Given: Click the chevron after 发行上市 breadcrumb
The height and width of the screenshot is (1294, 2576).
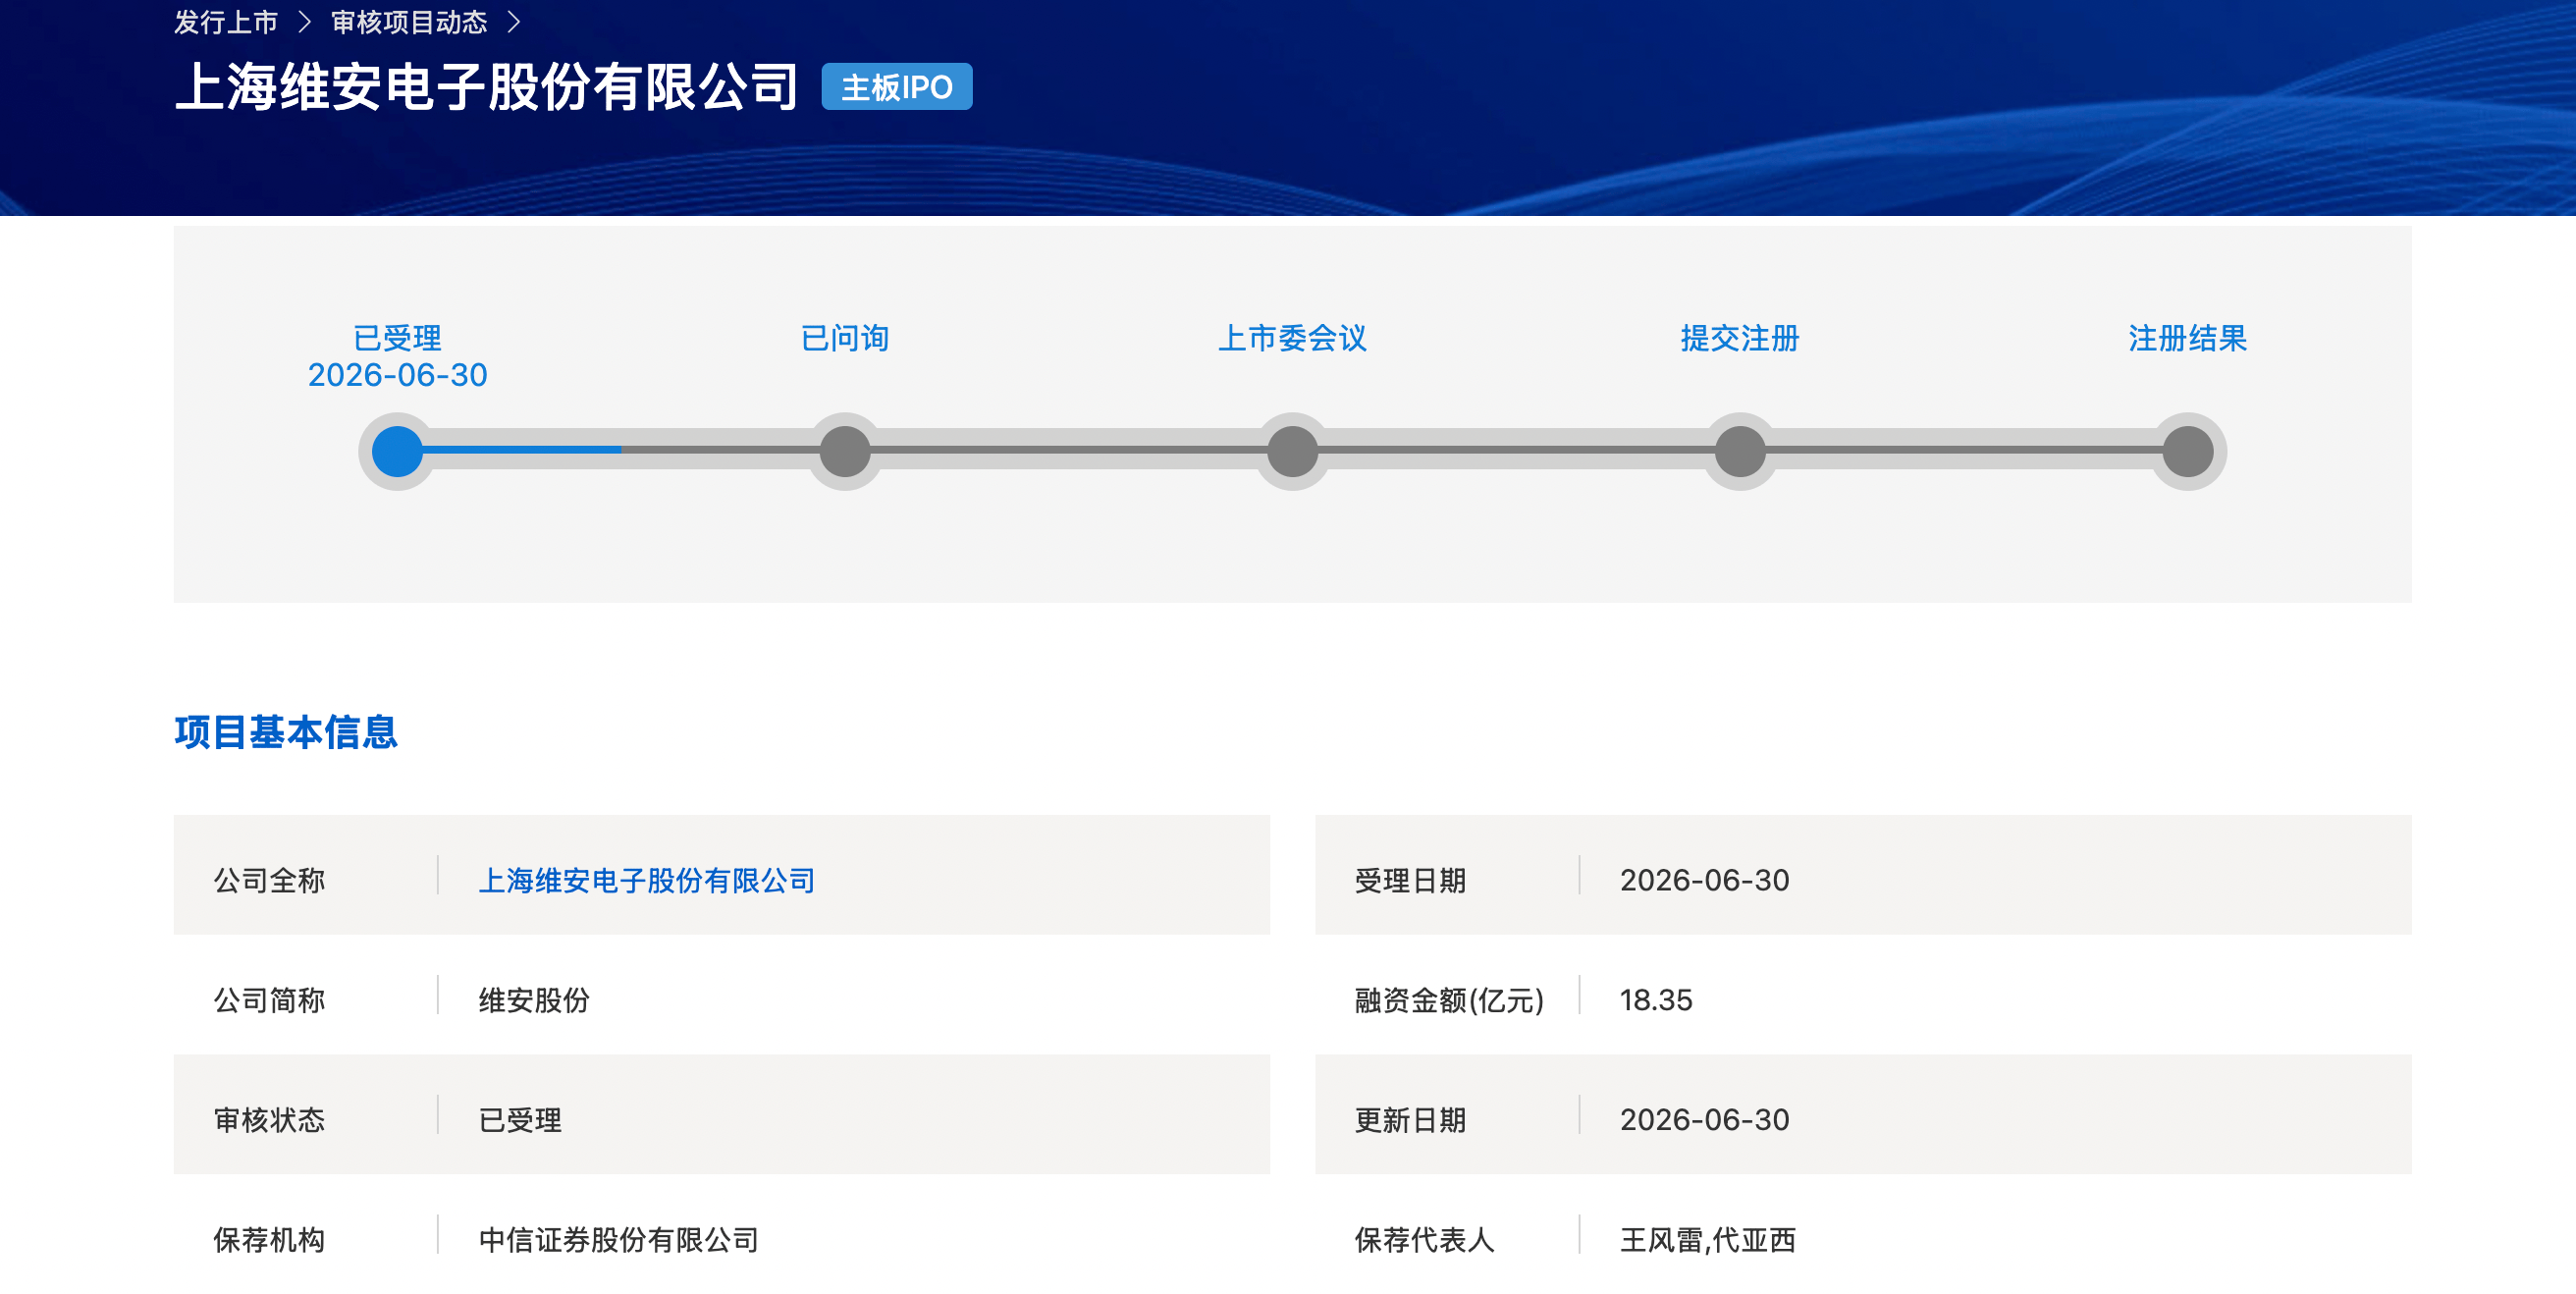Looking at the screenshot, I should click(305, 22).
